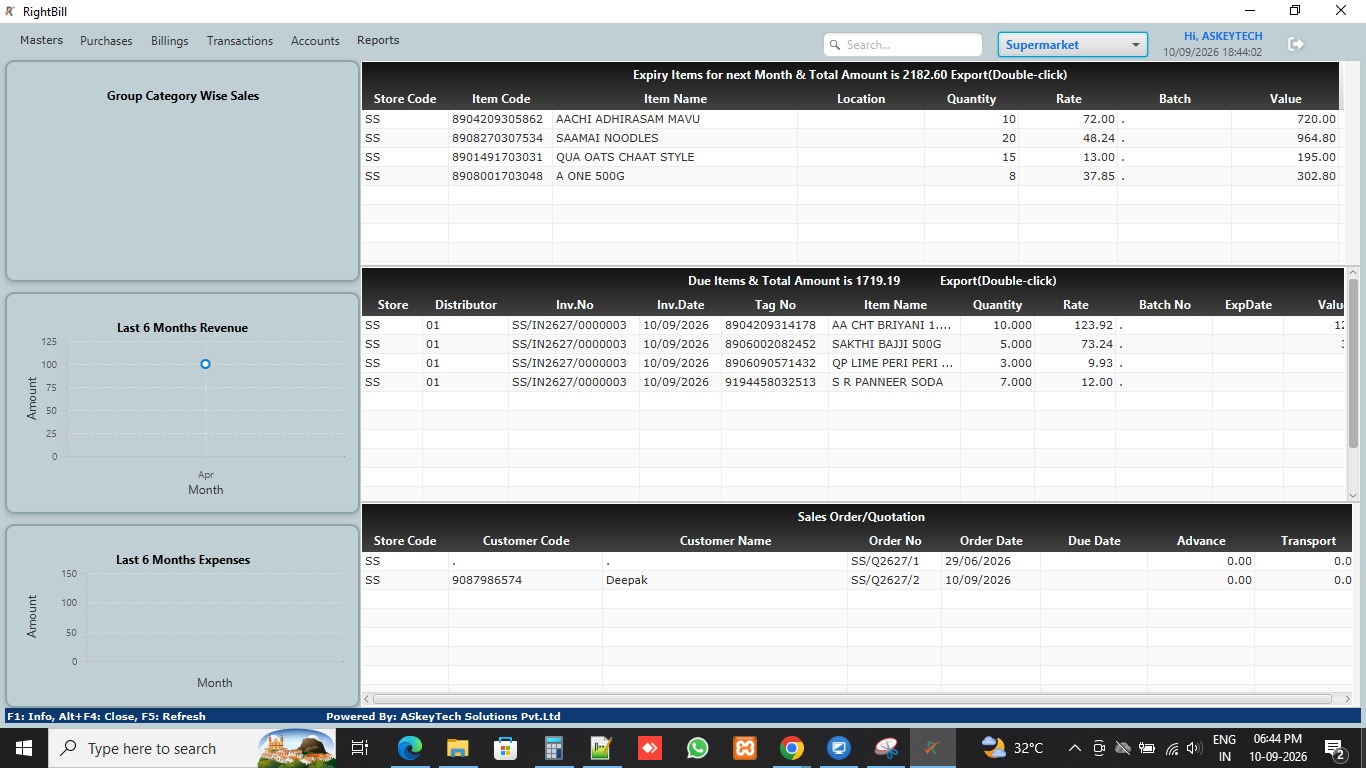The image size is (1366, 768).
Task: Select the AACHI ADHIRASAM MAVU row
Action: point(850,119)
